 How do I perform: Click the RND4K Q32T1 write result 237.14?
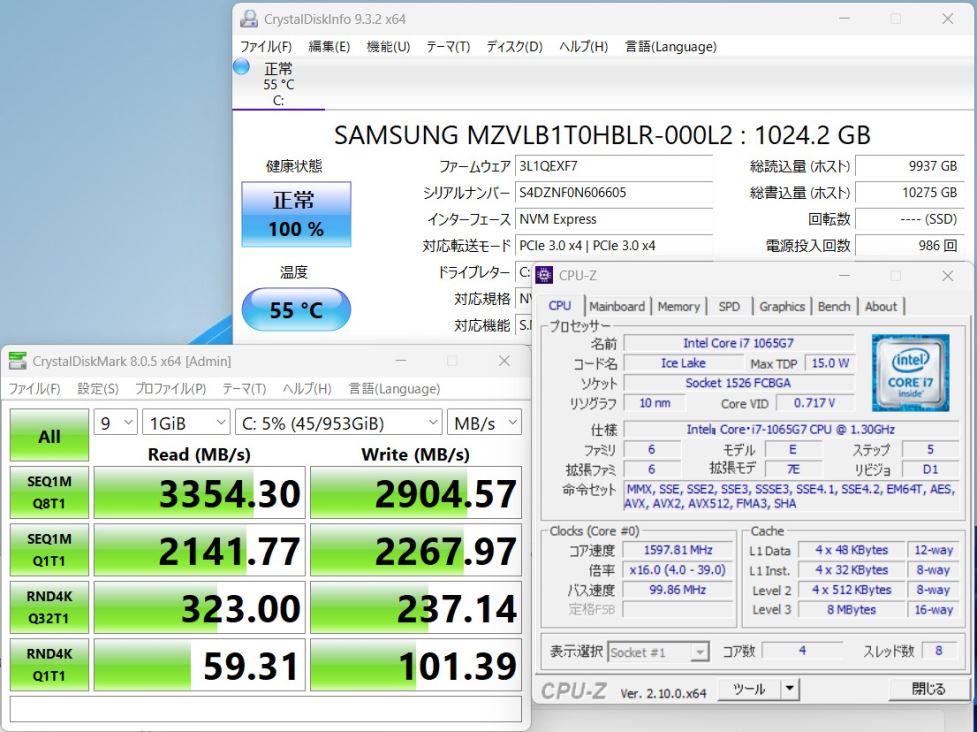point(416,607)
